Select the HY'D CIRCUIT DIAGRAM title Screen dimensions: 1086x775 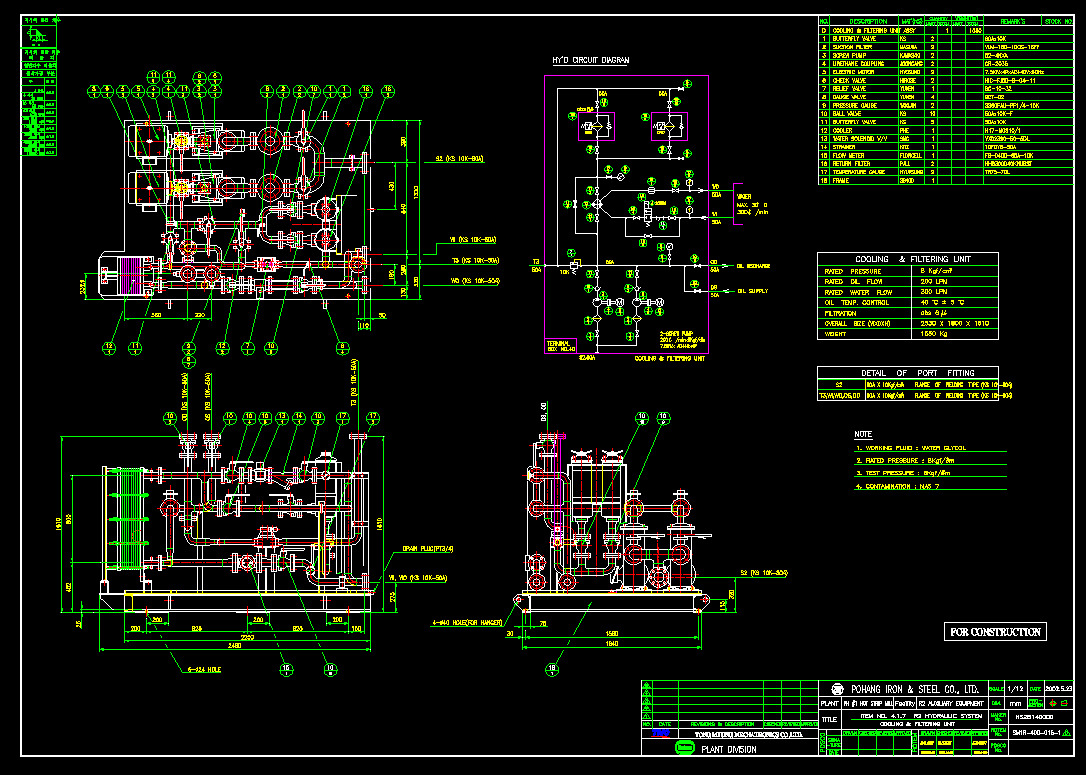click(x=591, y=61)
